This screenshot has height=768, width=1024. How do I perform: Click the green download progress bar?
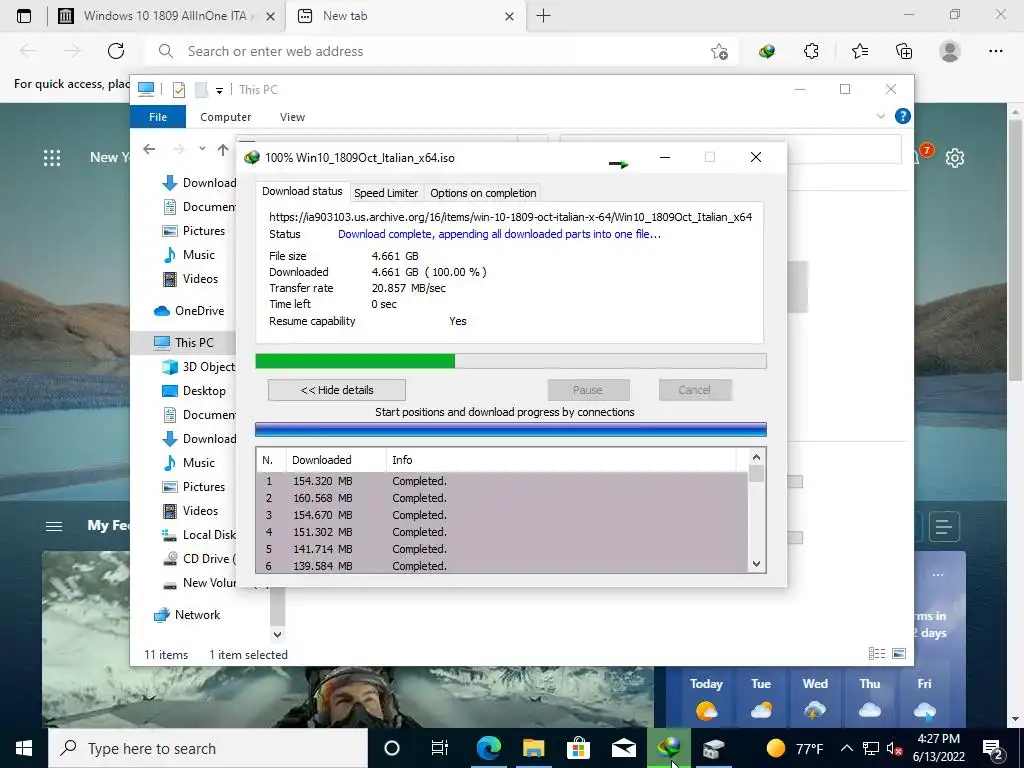[511, 361]
